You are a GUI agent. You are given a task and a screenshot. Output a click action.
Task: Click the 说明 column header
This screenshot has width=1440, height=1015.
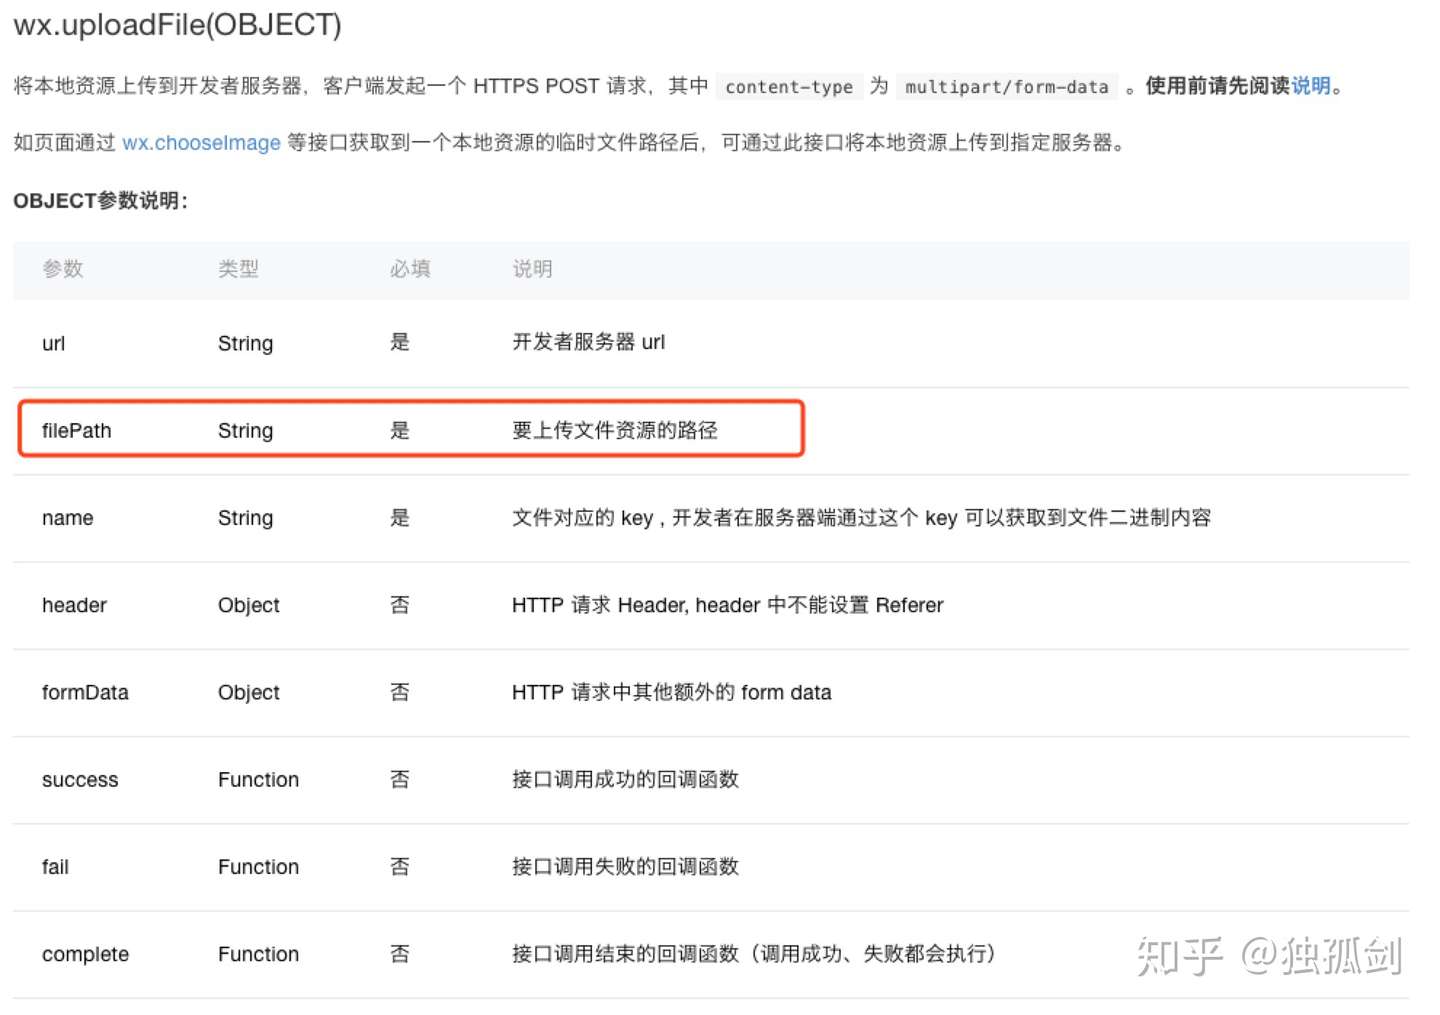point(532,269)
